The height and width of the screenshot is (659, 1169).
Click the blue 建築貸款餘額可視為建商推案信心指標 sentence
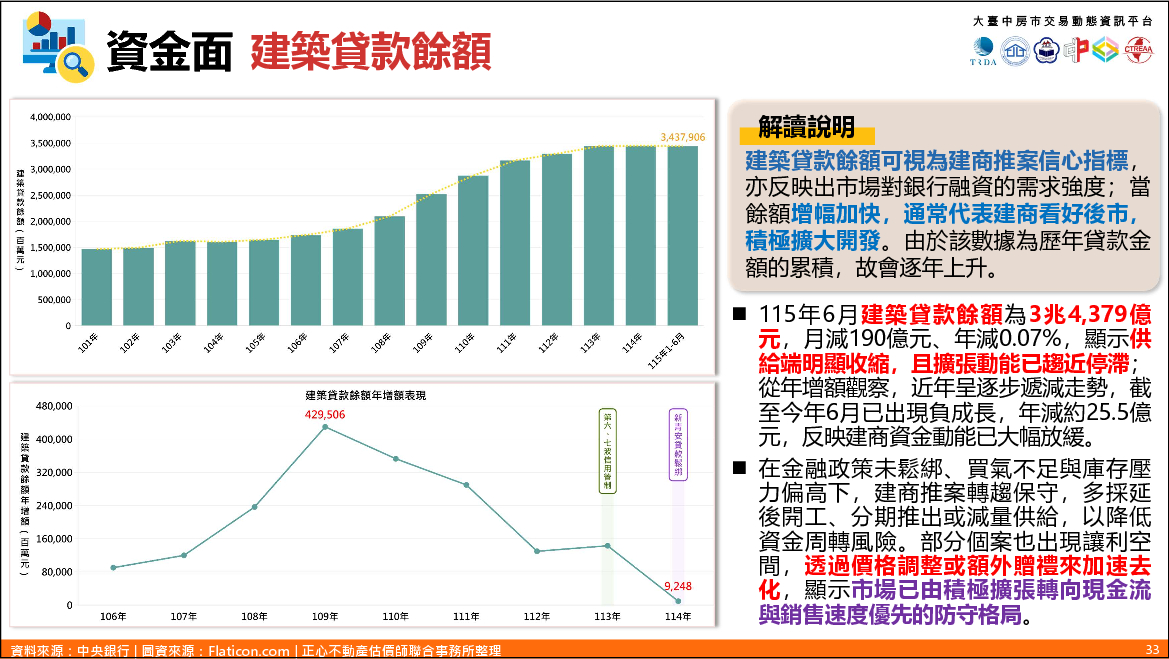937,160
